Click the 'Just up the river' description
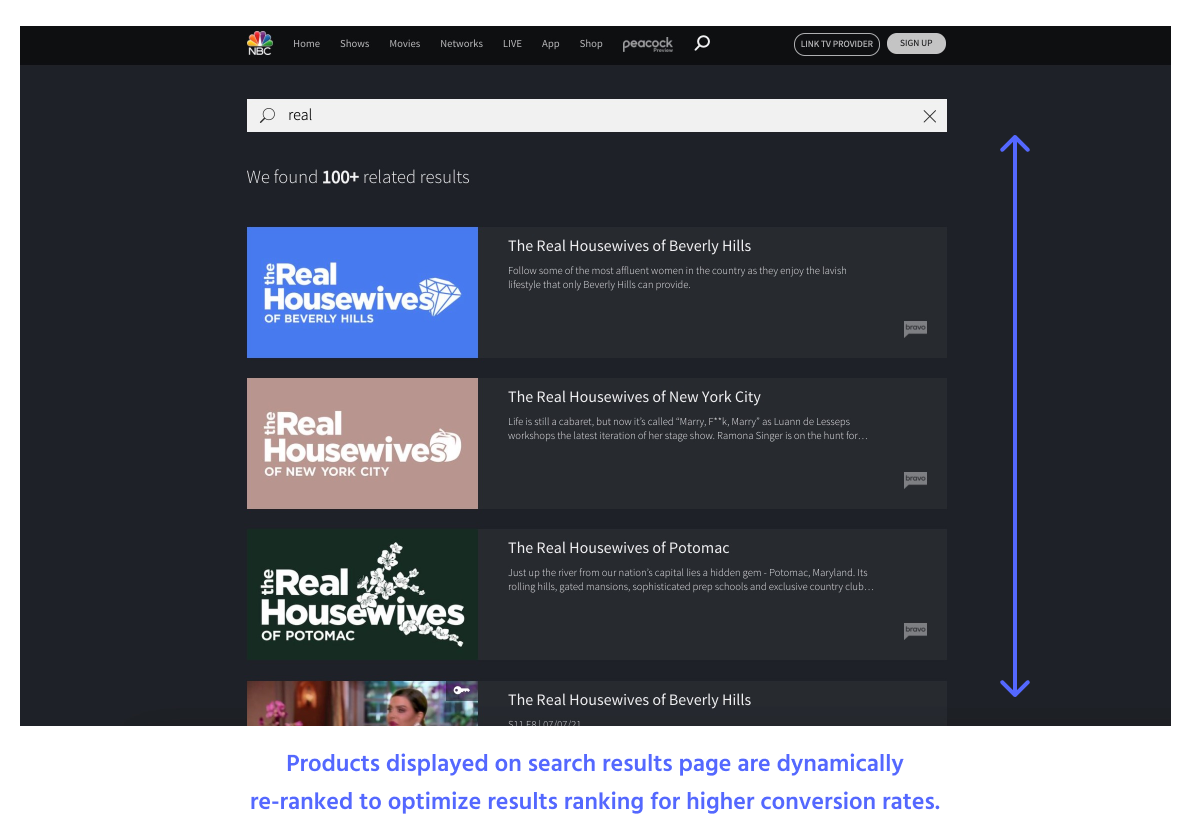This screenshot has width=1192, height=840. pyautogui.click(x=691, y=579)
